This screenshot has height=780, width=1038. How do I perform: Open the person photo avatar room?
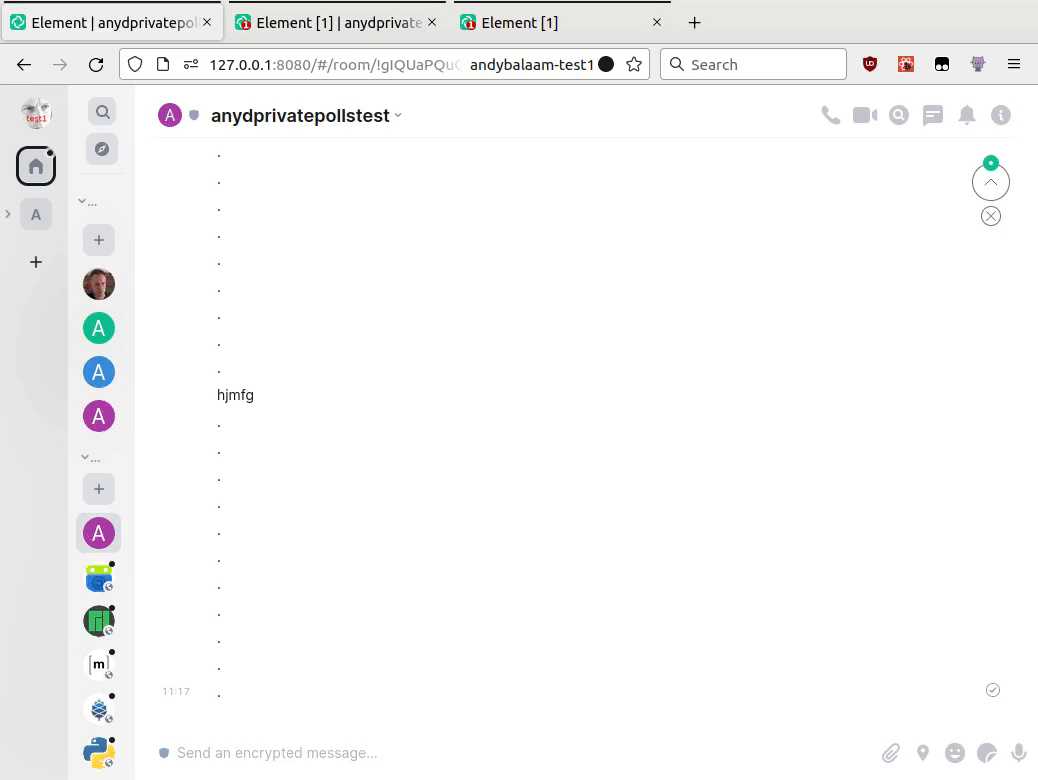click(99, 284)
